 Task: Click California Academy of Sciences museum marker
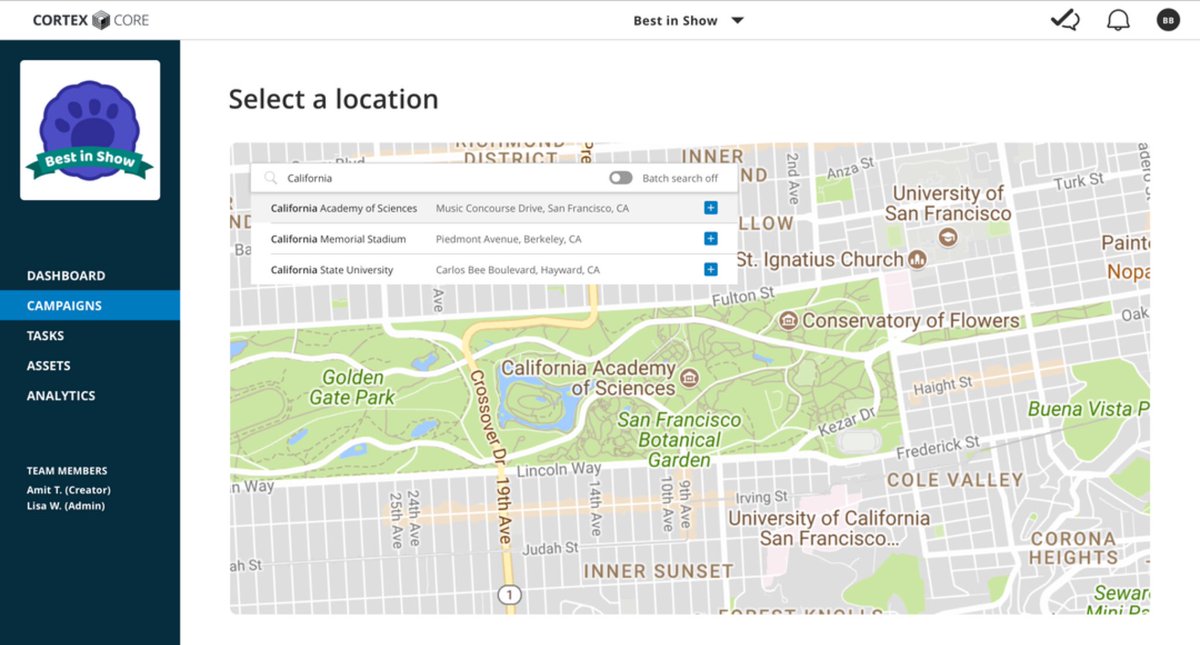pos(688,378)
